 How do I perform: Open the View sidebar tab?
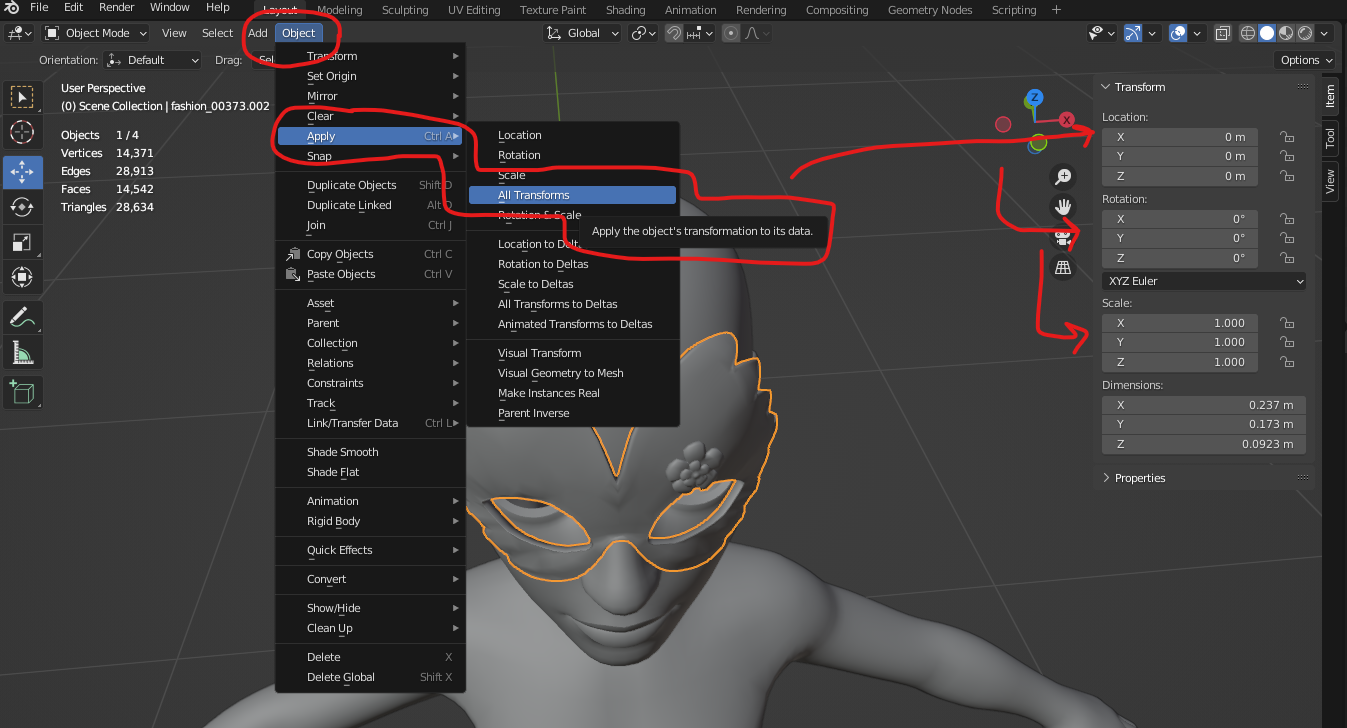pos(1330,181)
